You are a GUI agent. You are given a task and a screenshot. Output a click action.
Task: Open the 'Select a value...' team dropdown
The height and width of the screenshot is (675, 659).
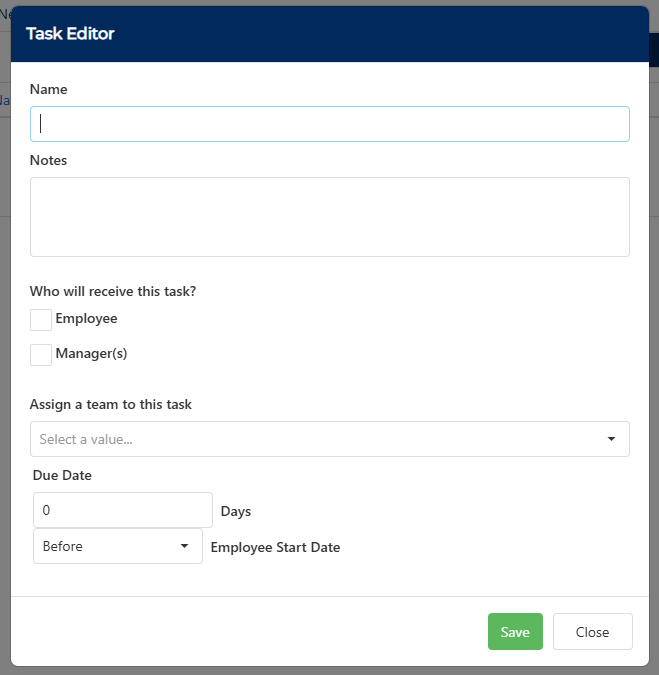330,439
